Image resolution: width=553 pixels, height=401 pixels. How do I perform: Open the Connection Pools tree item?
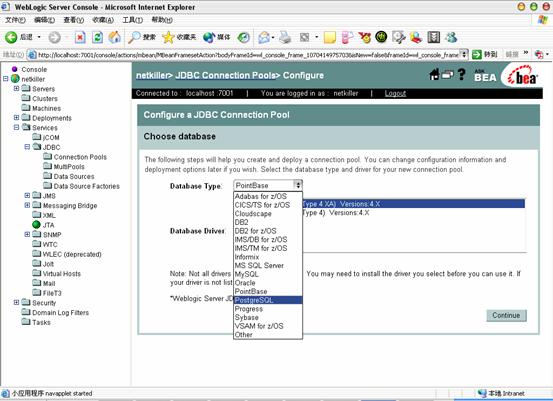(80, 157)
